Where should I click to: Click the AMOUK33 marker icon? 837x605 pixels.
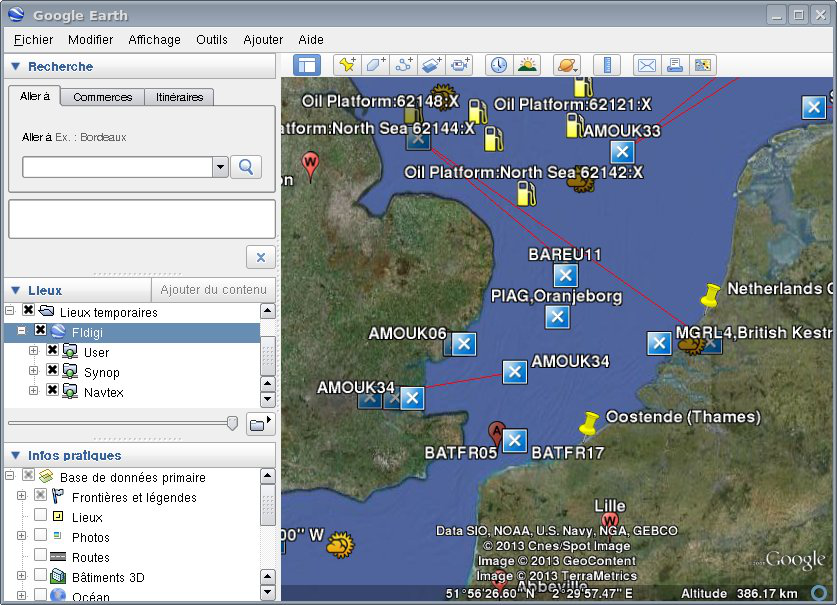click(x=622, y=152)
